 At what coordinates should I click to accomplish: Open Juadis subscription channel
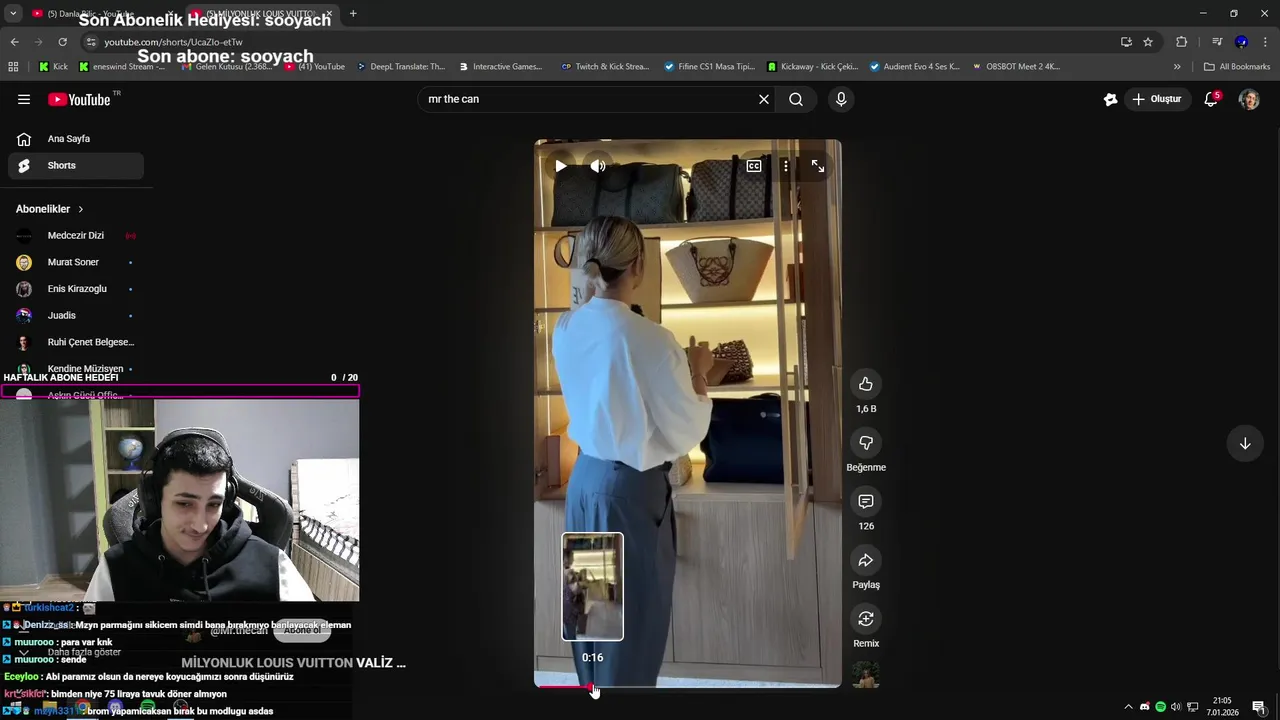pyautogui.click(x=76, y=315)
